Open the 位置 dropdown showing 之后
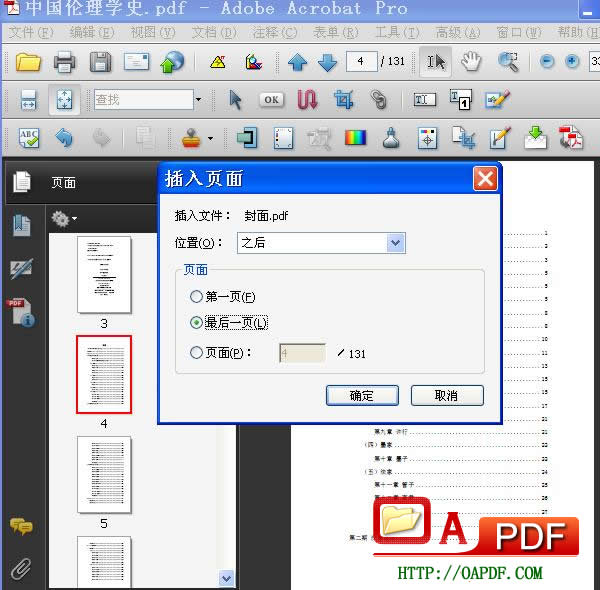Screen dimensions: 600x590 [321, 243]
